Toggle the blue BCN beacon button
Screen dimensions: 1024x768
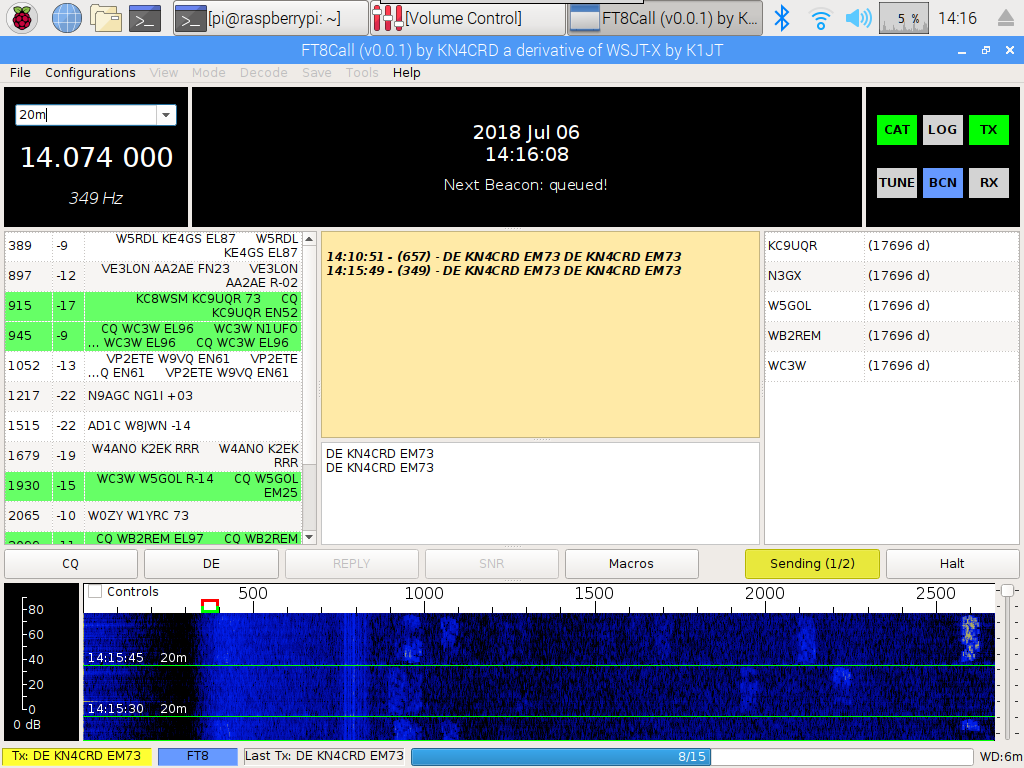tap(942, 182)
